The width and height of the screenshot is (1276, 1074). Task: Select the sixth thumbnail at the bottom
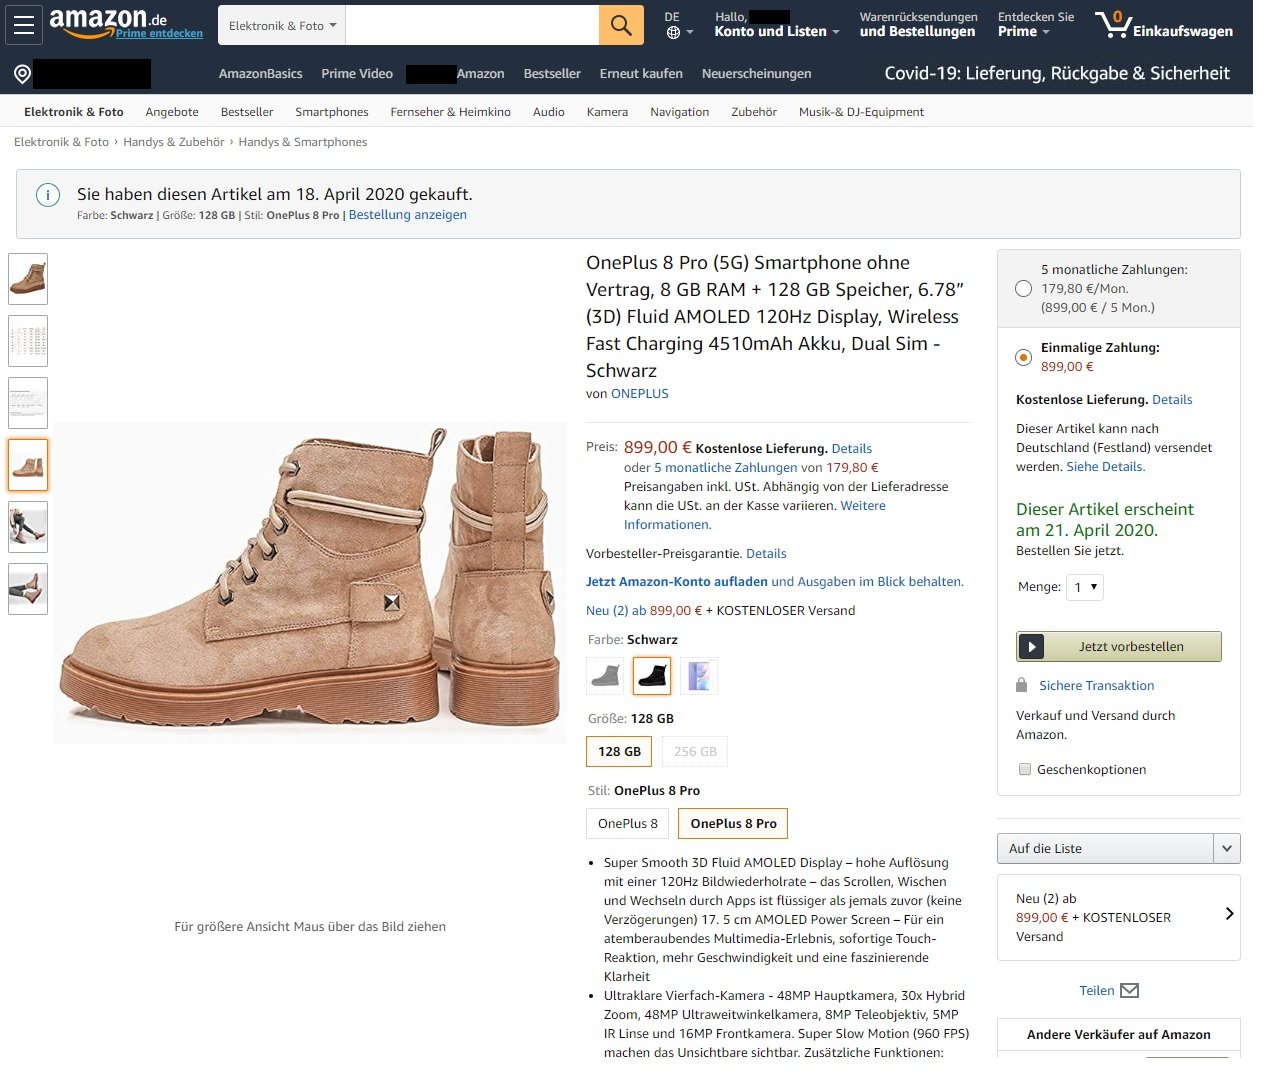pos(28,589)
